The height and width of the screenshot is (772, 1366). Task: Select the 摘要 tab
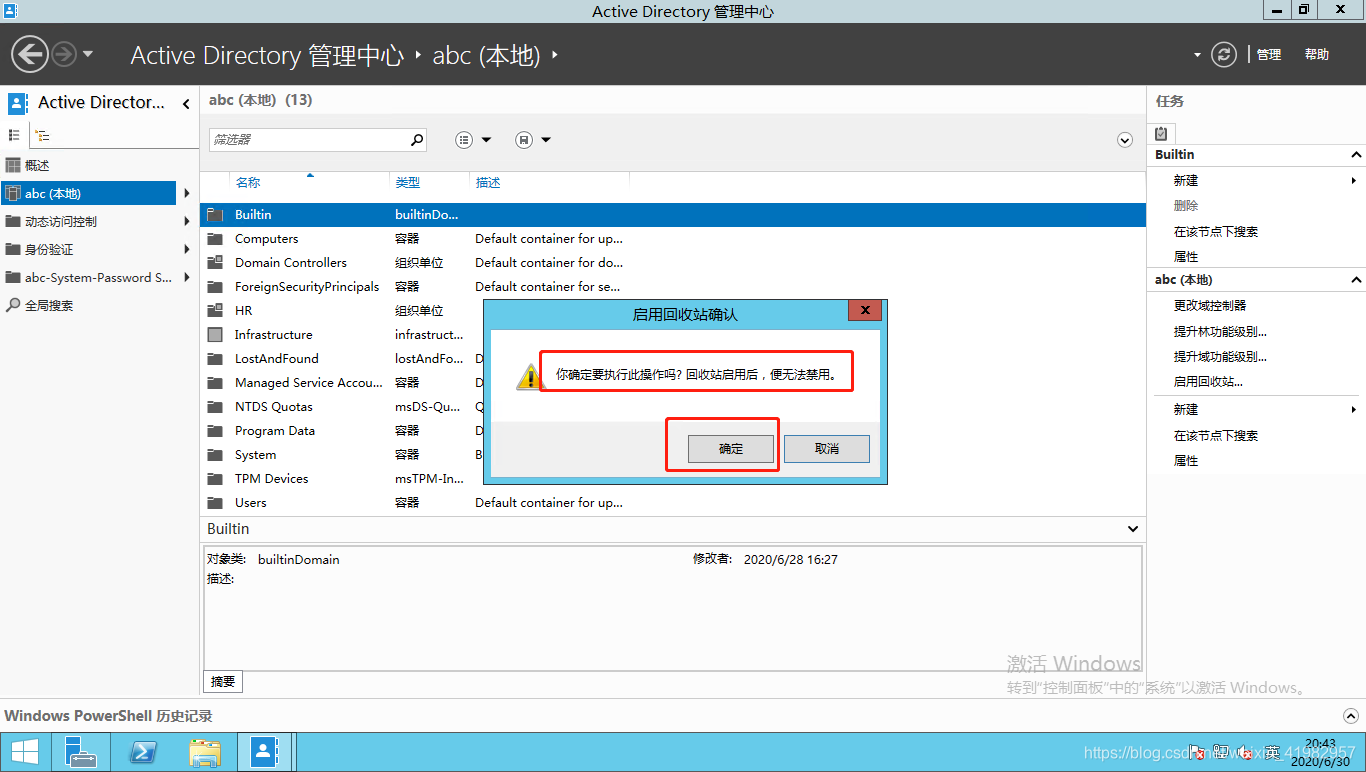[223, 682]
